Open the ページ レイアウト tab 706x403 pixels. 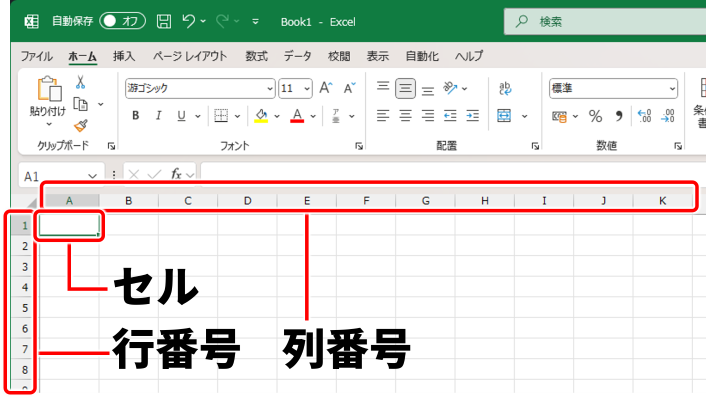(x=190, y=56)
